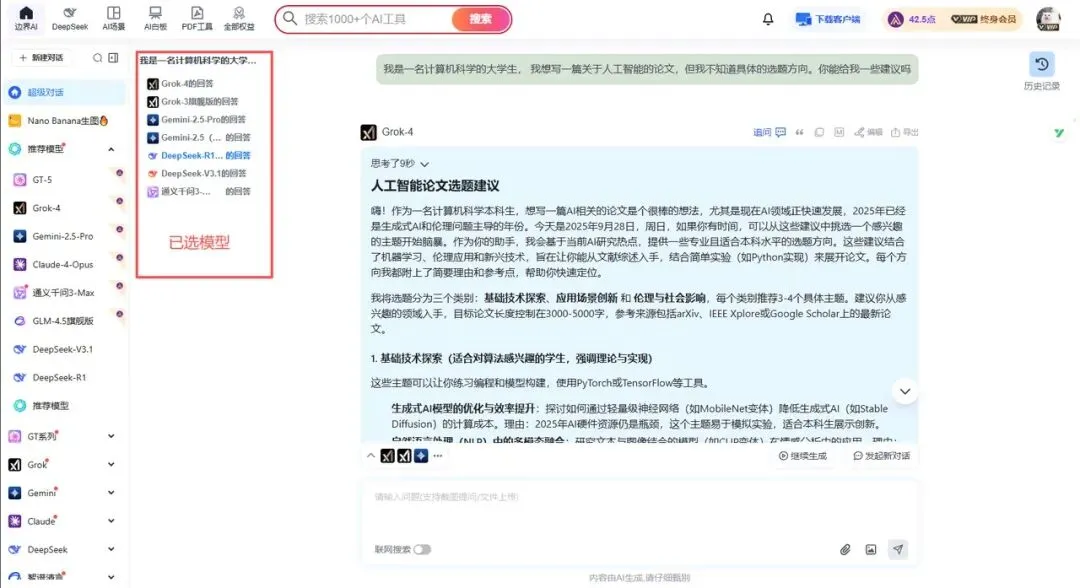The height and width of the screenshot is (588, 1080).
Task: Open the 边界AI home tab
Action: pyautogui.click(x=25, y=18)
